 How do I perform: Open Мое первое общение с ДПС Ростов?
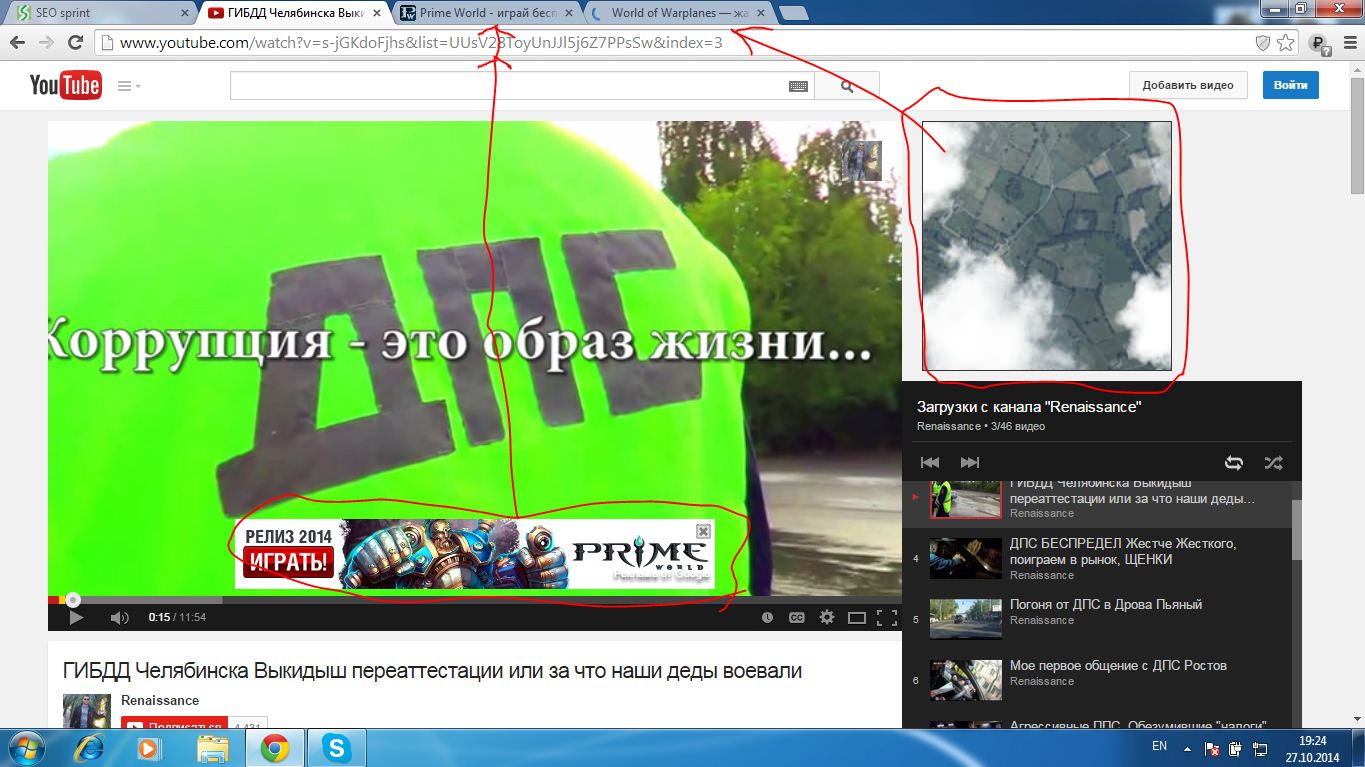1118,666
